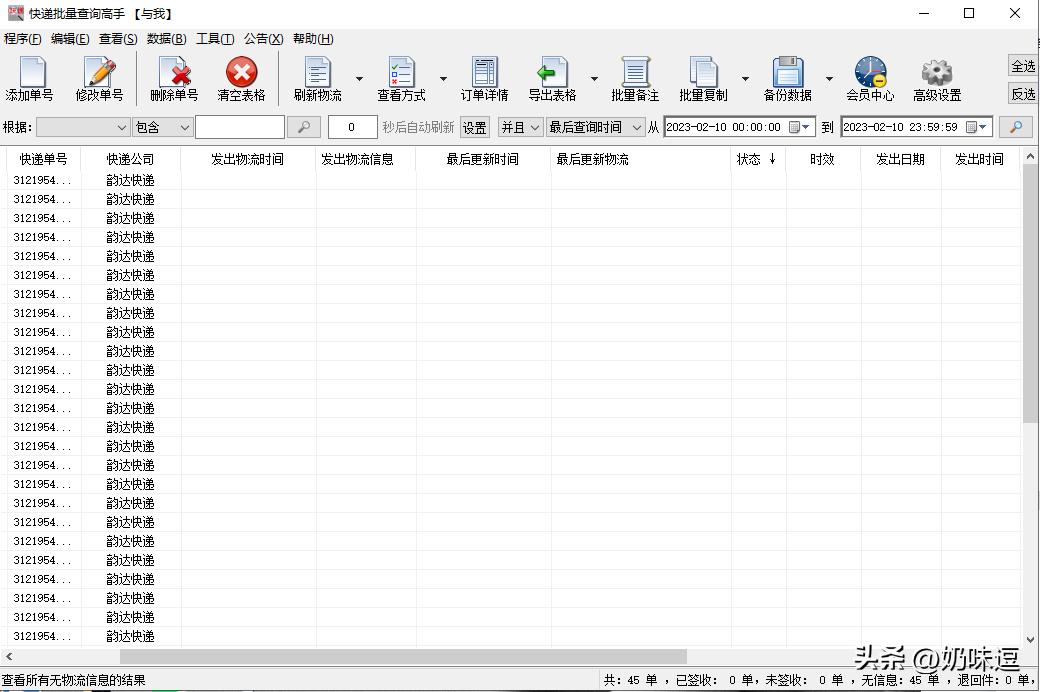Open calendar for the end date
The width and height of the screenshot is (1040, 692).
pos(976,127)
